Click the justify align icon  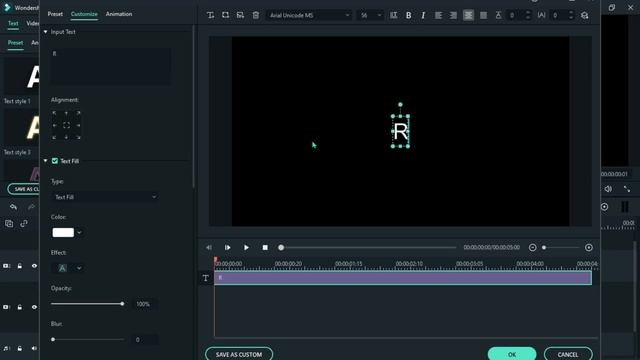tap(484, 16)
